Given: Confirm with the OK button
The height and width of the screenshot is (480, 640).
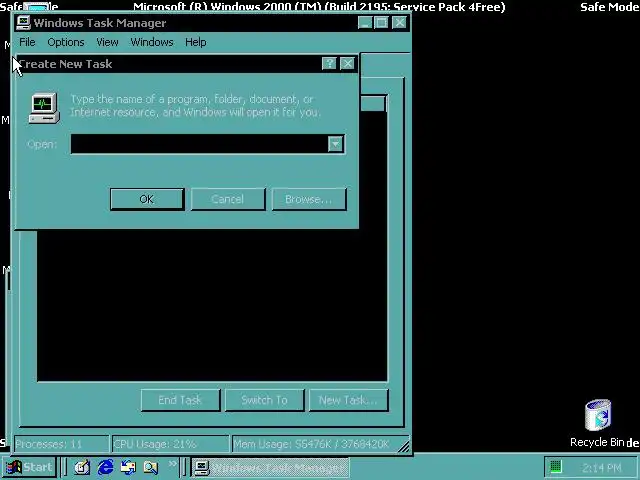Looking at the screenshot, I should (147, 199).
